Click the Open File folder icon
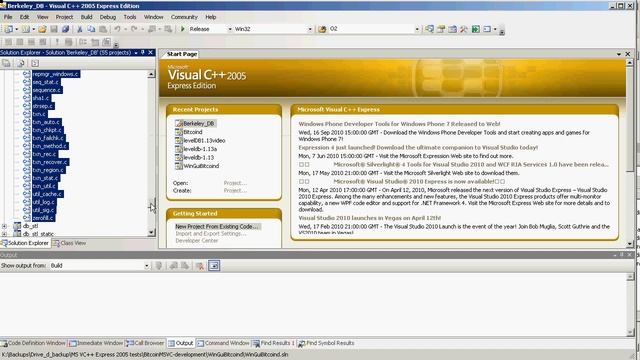This screenshot has width=640, height=360. point(42,29)
